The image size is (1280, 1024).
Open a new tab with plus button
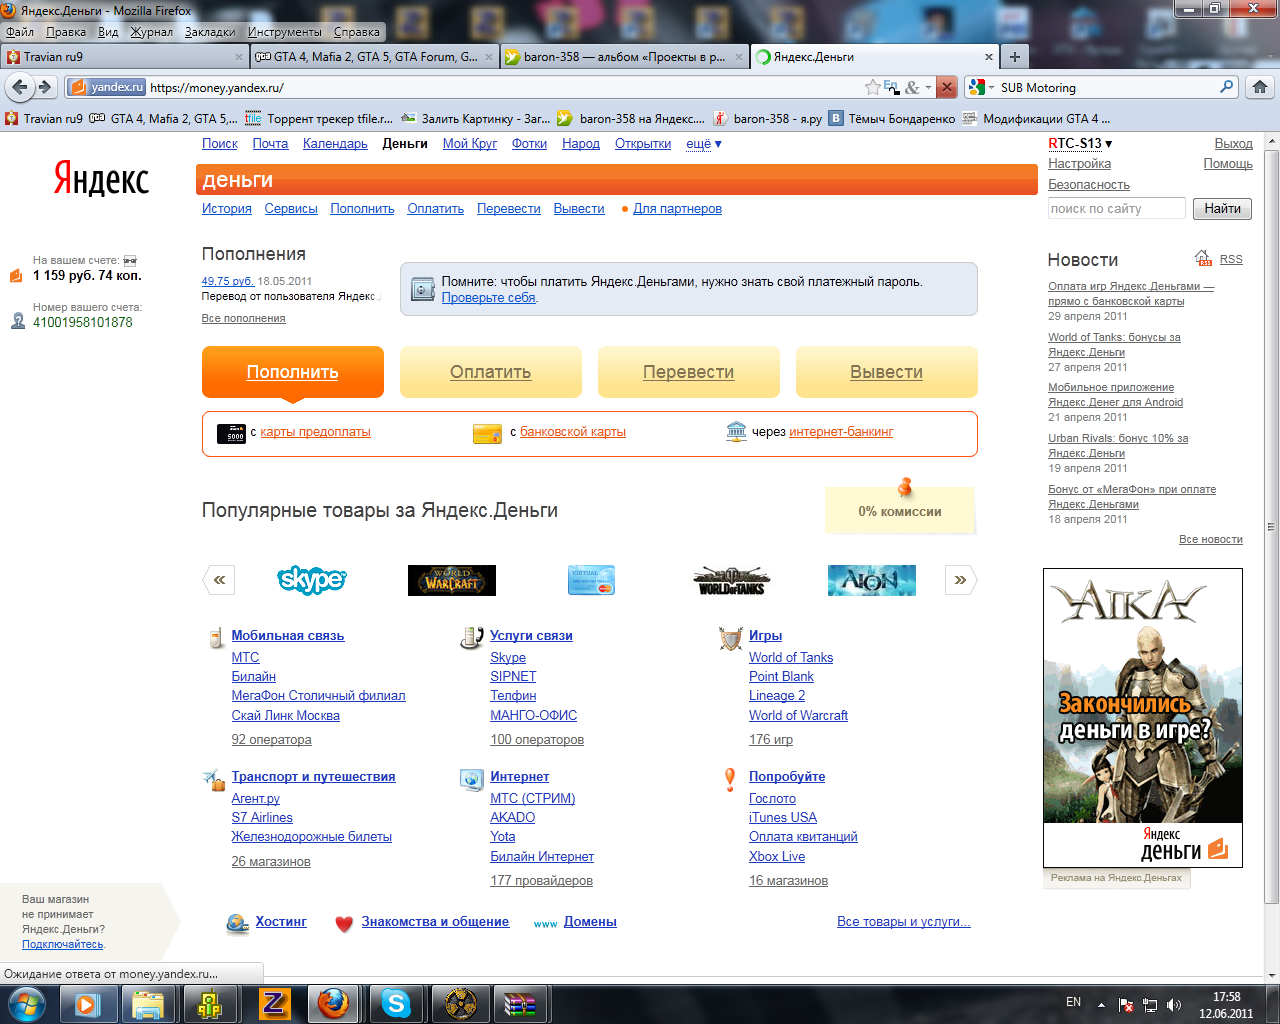(x=1014, y=57)
